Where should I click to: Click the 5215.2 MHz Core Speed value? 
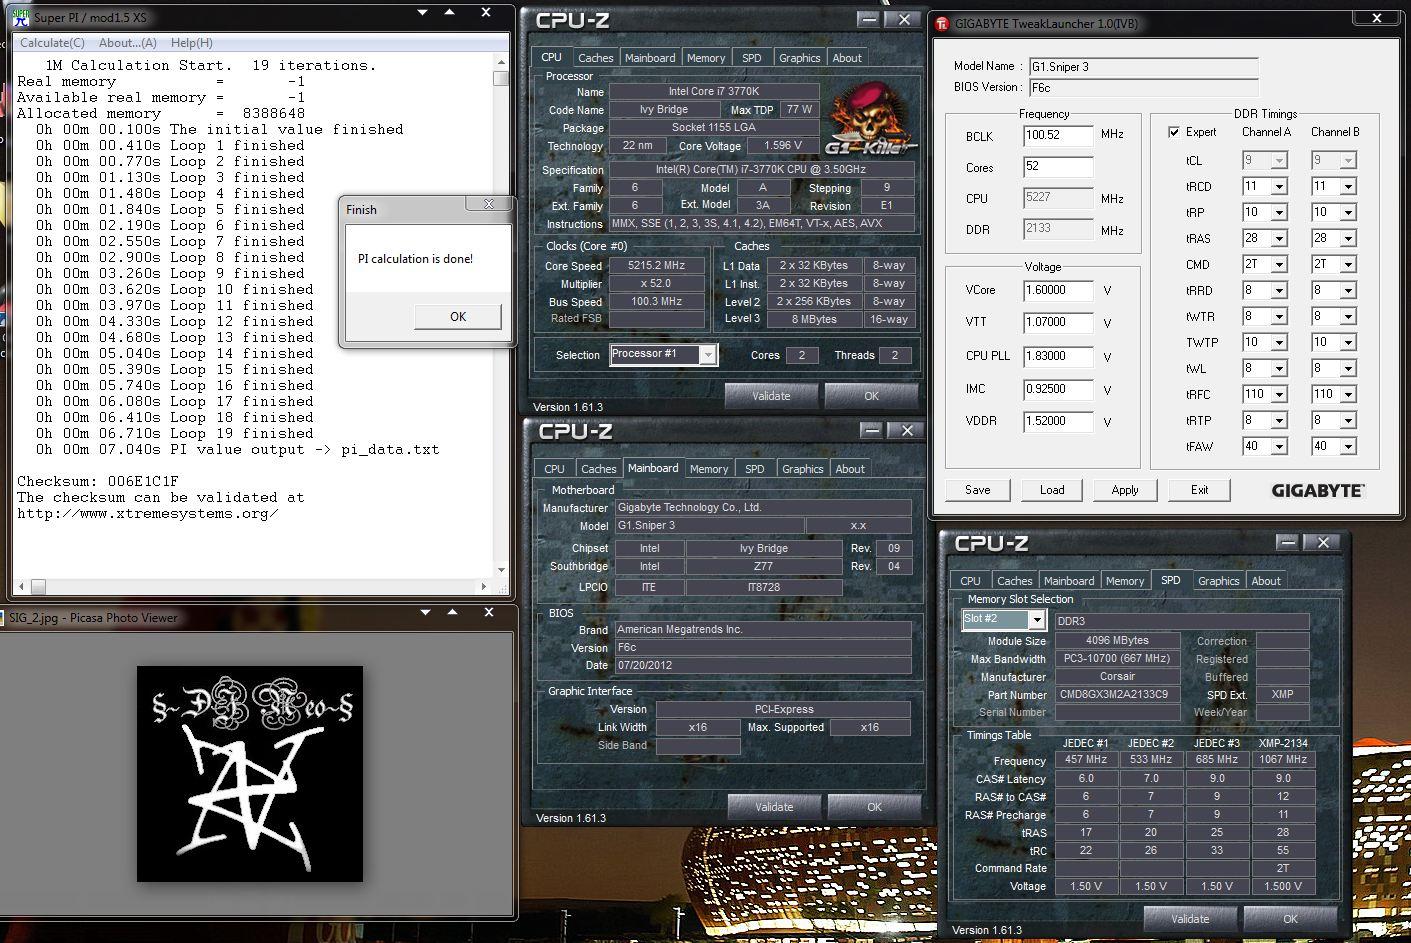pyautogui.click(x=656, y=266)
